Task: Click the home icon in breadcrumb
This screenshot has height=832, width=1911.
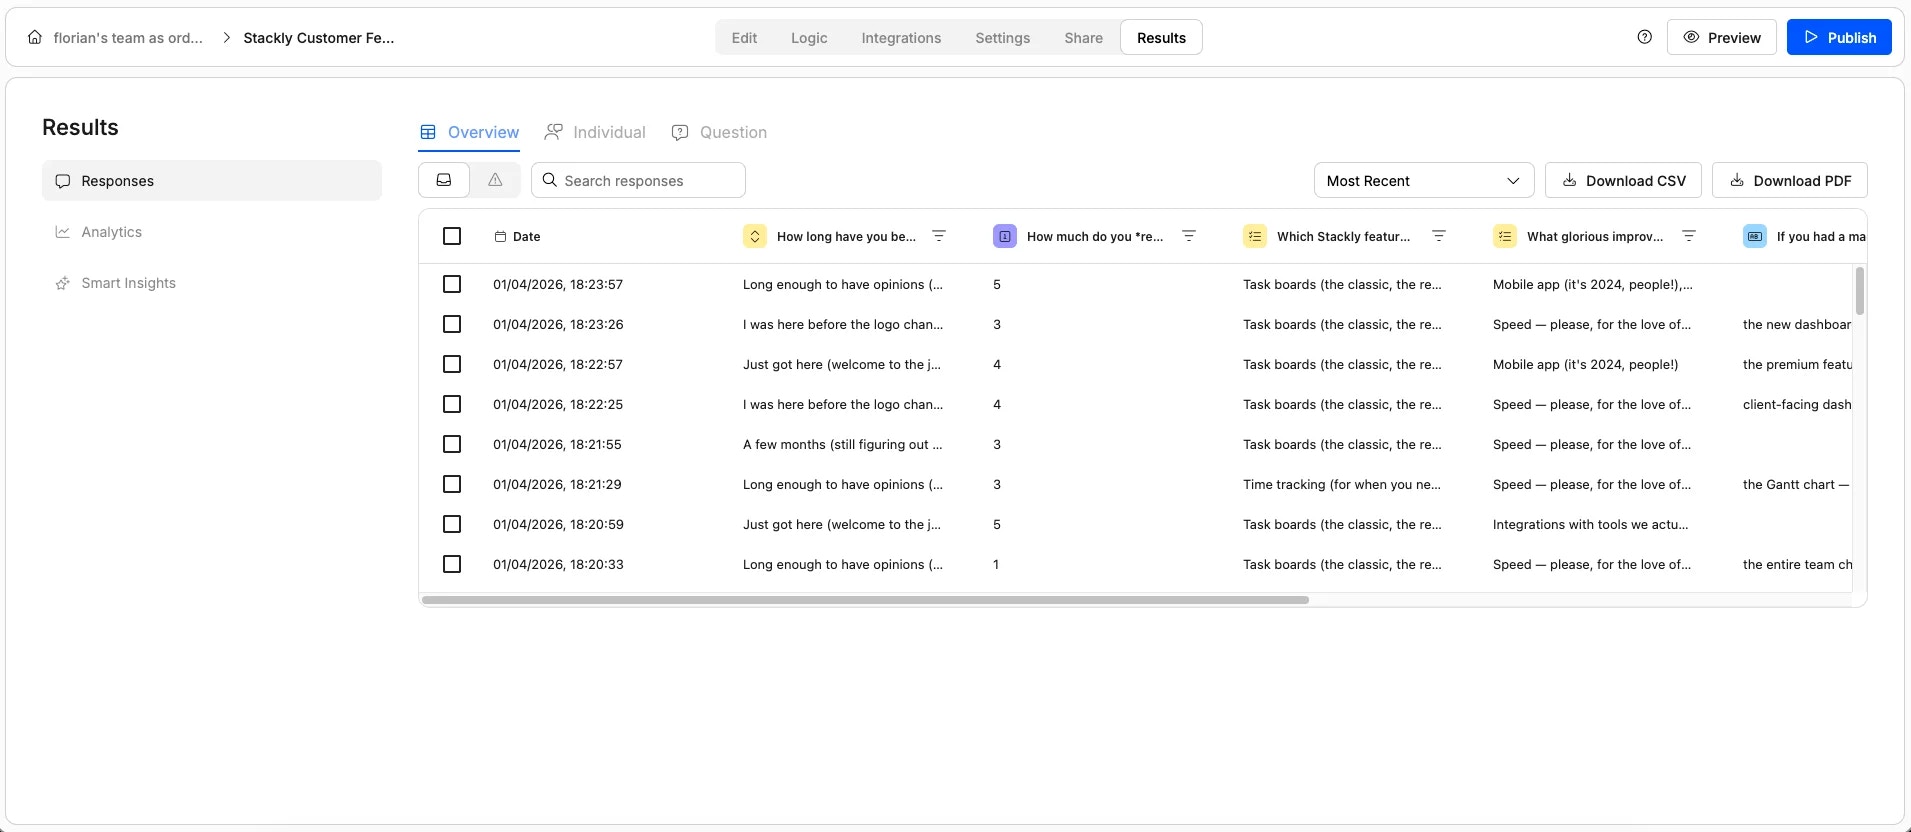Action: coord(35,37)
